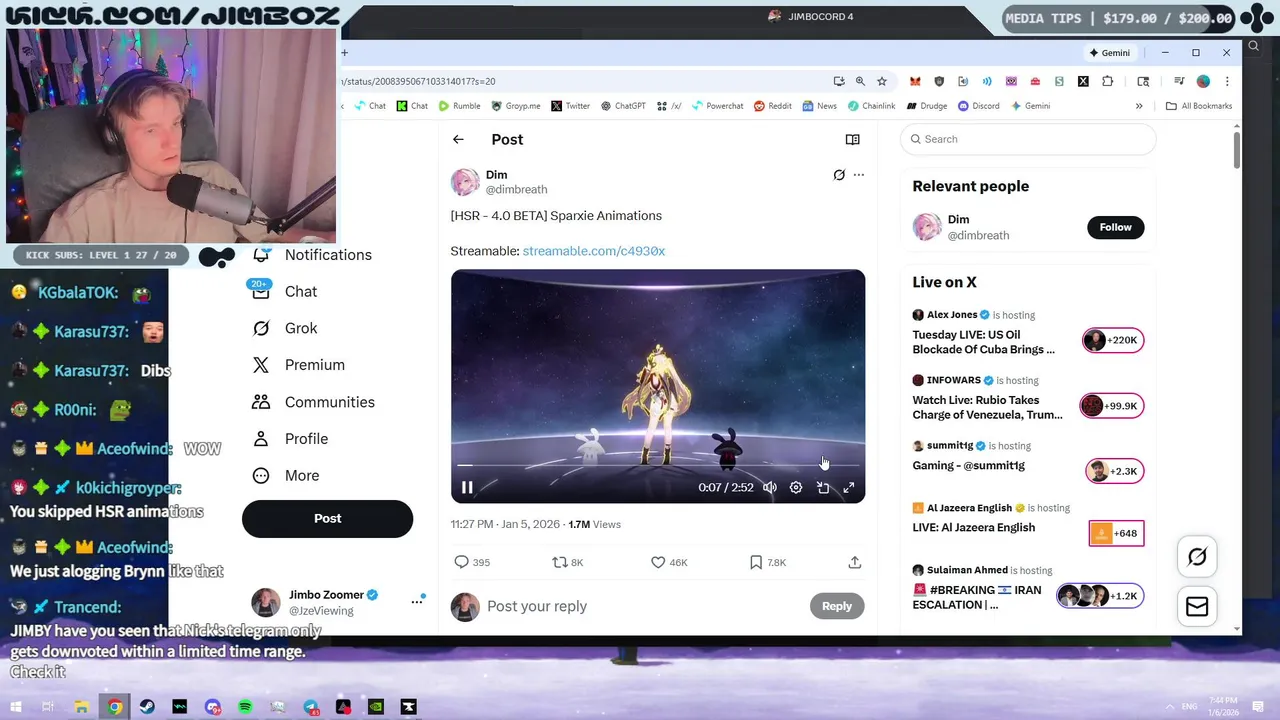
Task: Open Grok in the sidebar
Action: pyautogui.click(x=286, y=328)
